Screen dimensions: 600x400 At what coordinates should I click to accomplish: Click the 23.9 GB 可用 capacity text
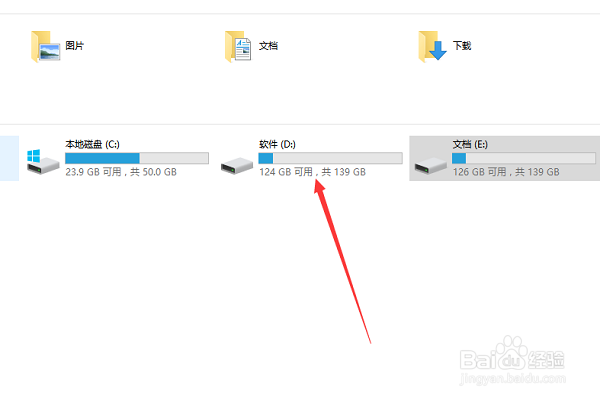click(x=93, y=172)
